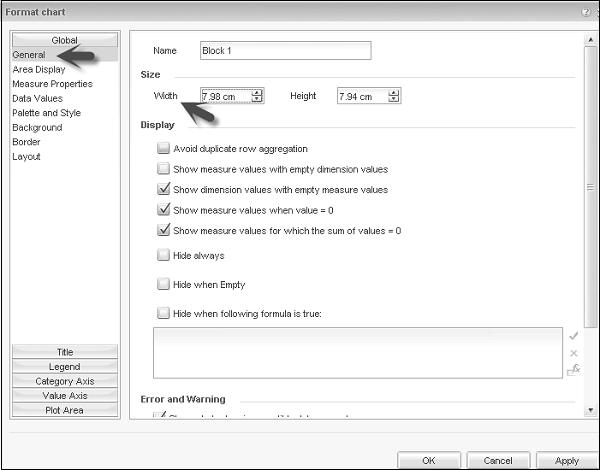
Task: Click inside the formula text area
Action: pos(358,352)
